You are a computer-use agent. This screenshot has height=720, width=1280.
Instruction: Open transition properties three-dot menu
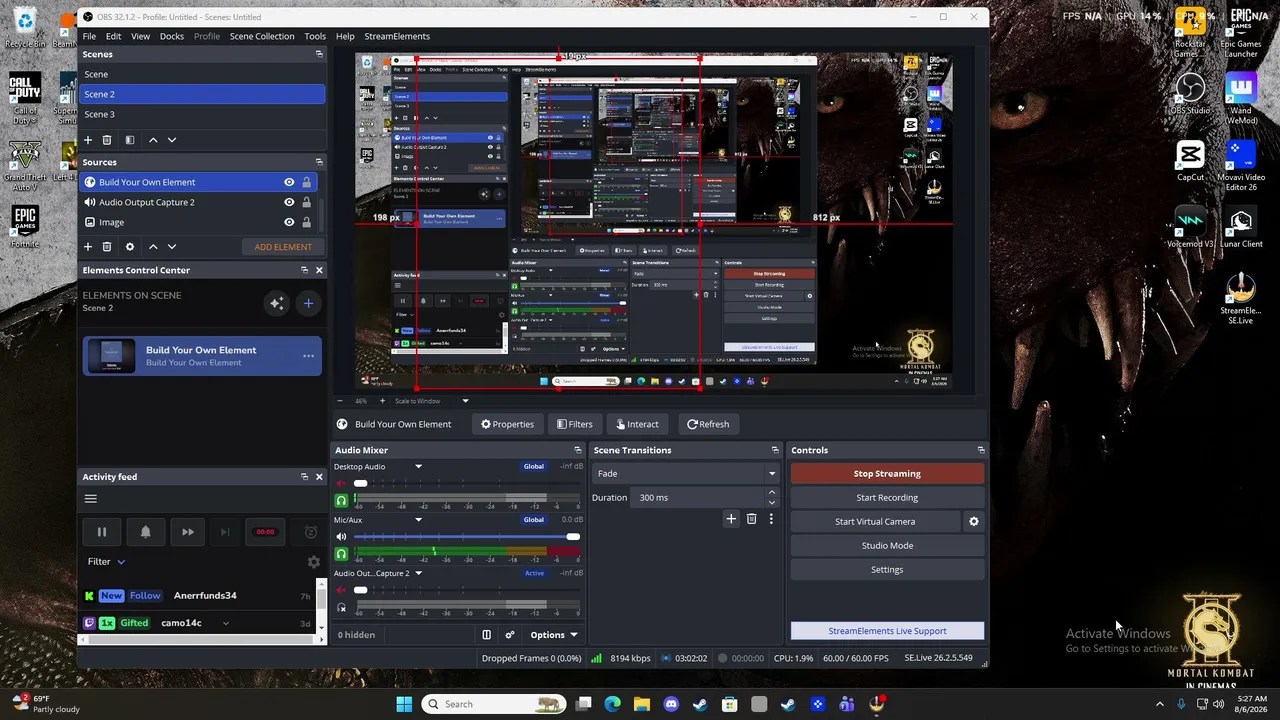coord(771,519)
